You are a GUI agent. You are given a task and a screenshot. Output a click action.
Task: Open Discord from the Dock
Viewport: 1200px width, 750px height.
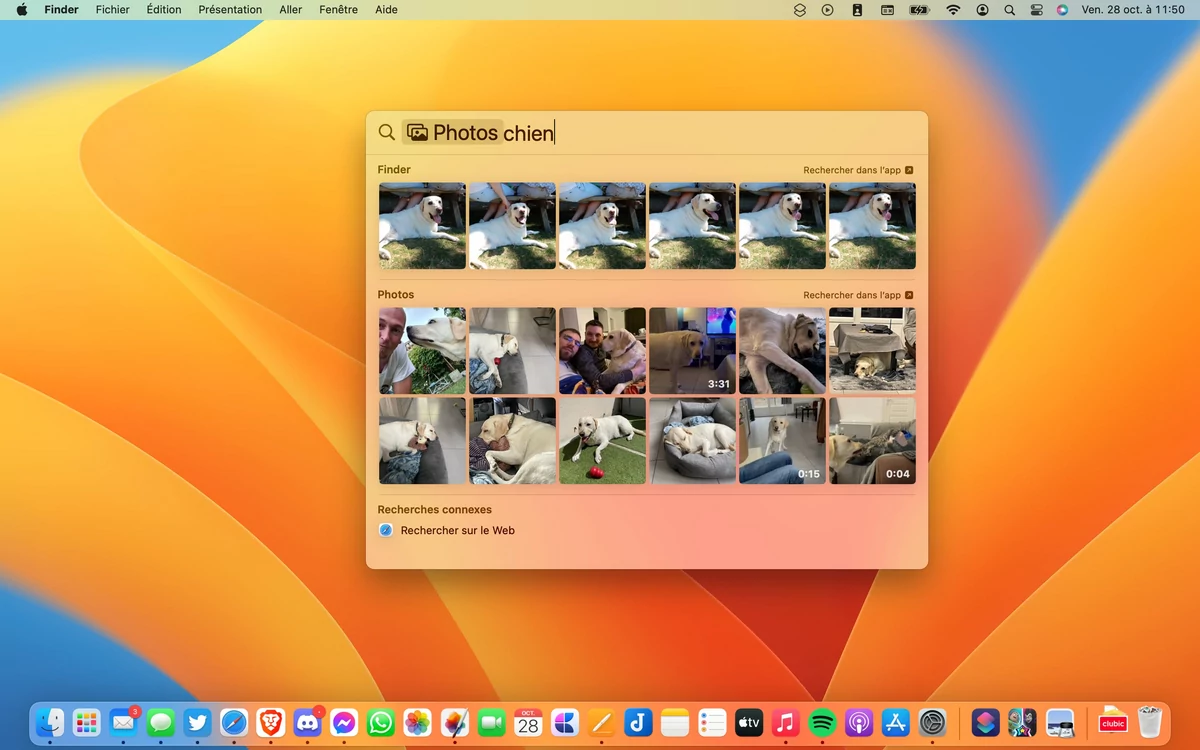click(308, 722)
